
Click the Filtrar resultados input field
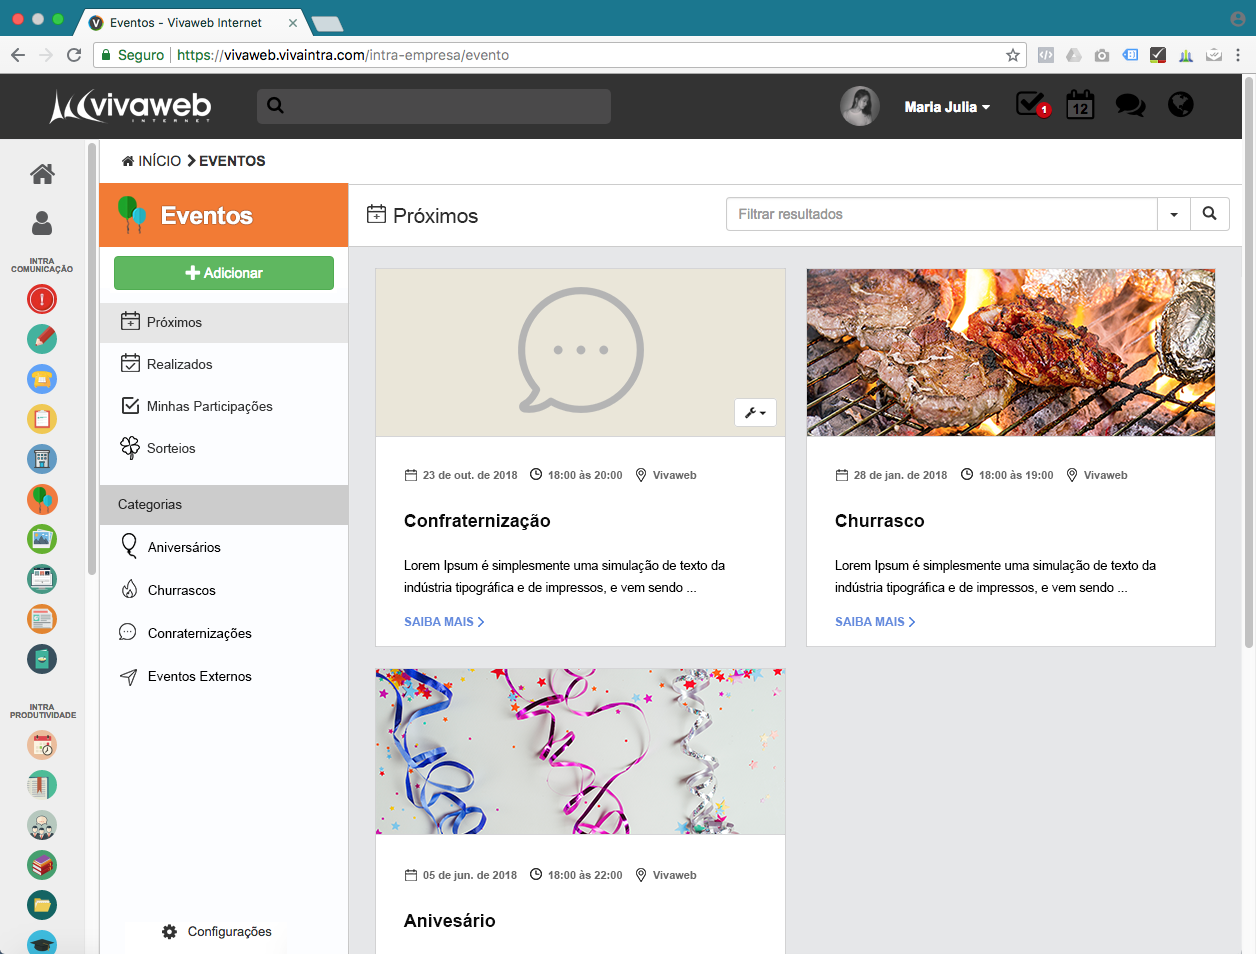point(941,214)
